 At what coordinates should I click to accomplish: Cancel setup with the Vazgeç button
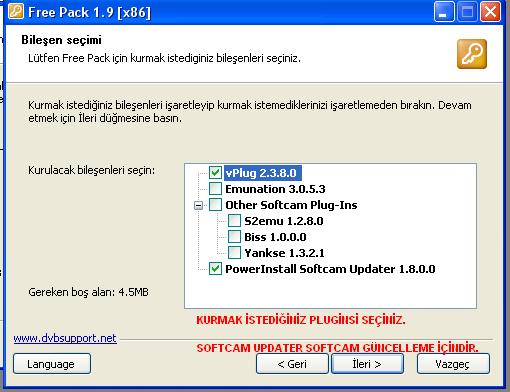point(453,364)
